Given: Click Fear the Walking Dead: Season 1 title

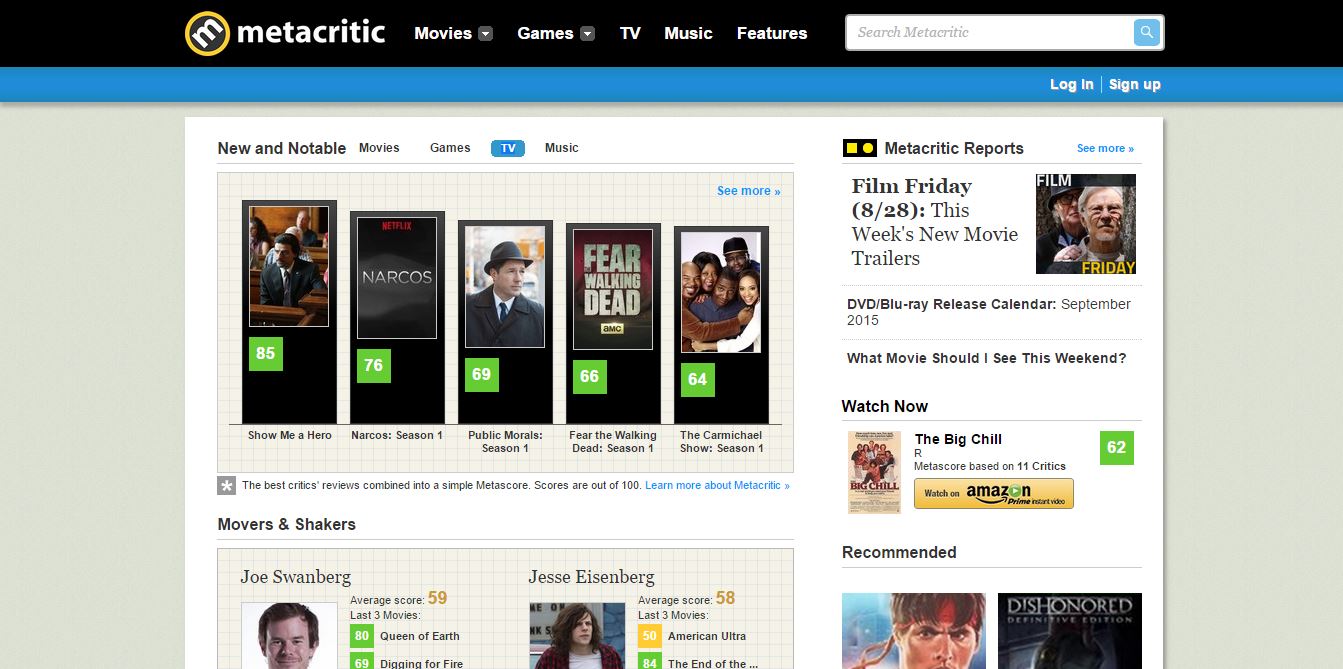Looking at the screenshot, I should click(613, 442).
